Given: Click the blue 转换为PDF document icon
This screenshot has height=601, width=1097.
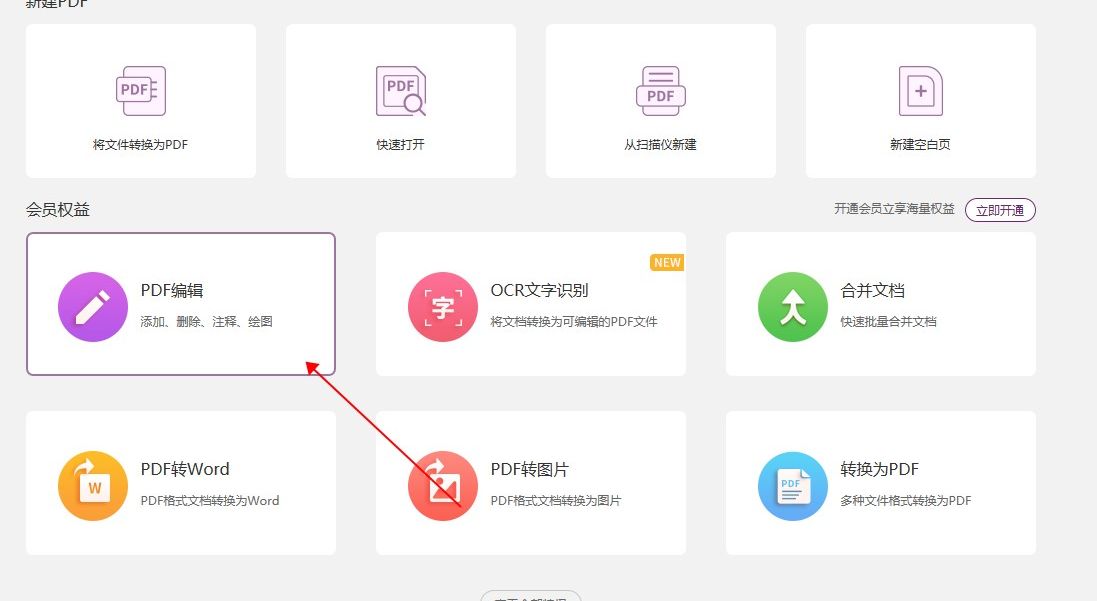Looking at the screenshot, I should click(792, 483).
